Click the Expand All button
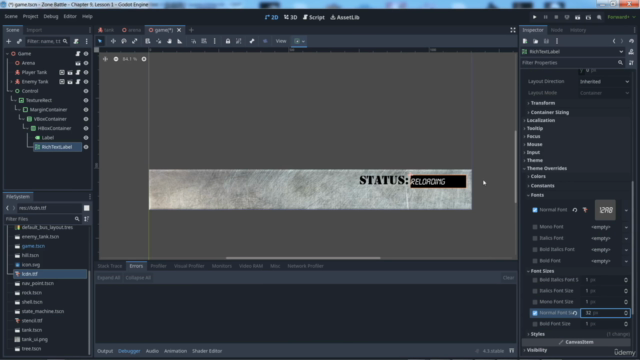 109,278
